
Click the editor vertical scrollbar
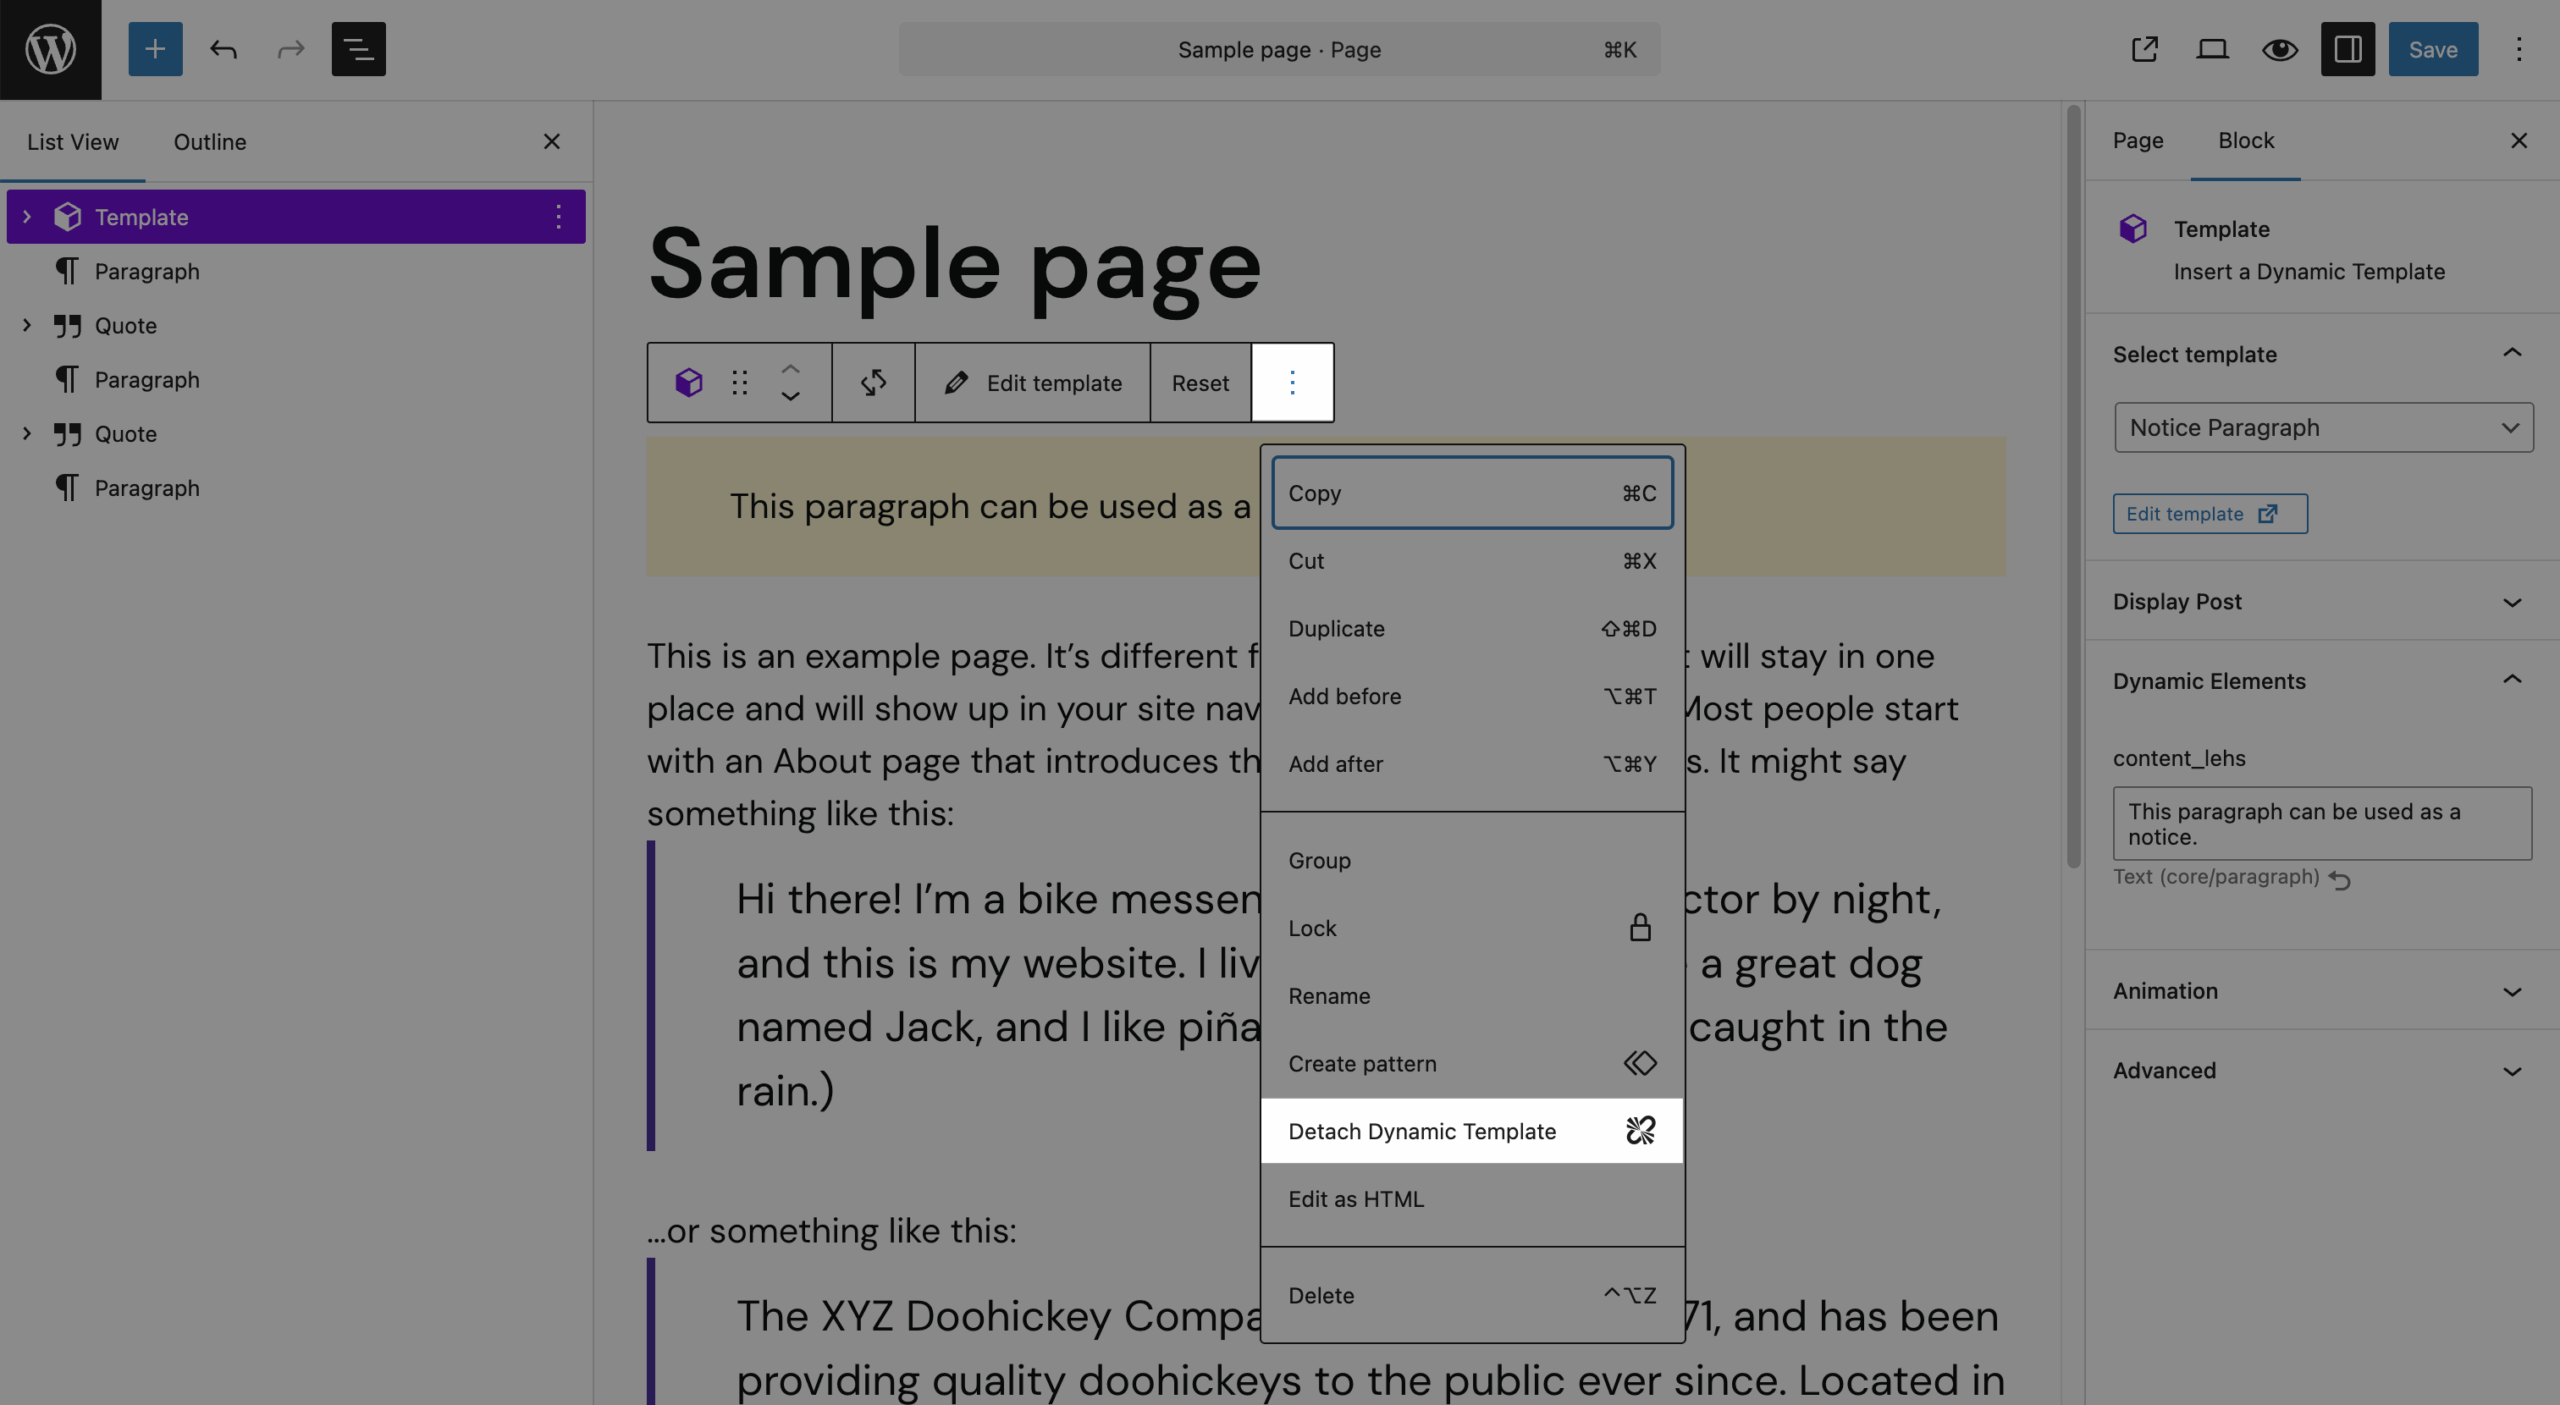click(2073, 487)
